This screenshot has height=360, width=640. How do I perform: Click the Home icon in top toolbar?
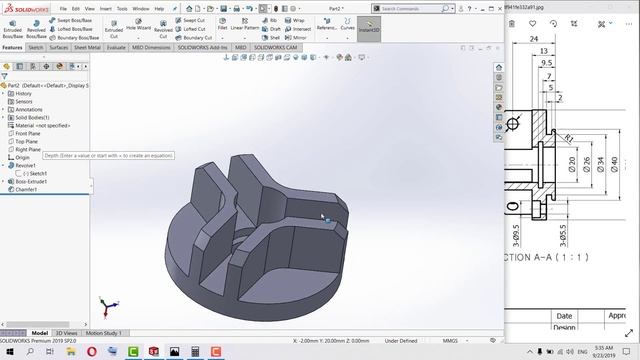pos(189,9)
